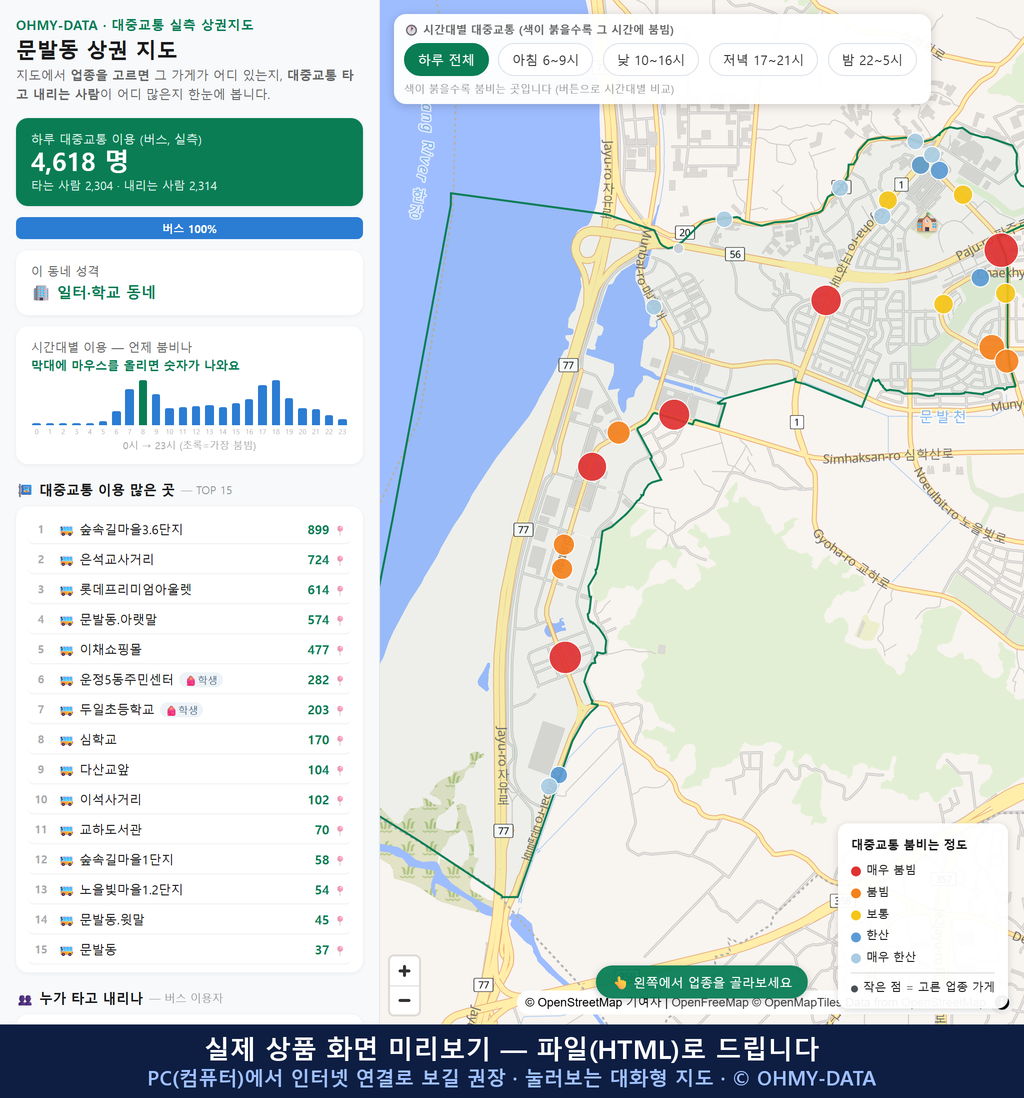Click the yellow 보통 legend dot
The height and width of the screenshot is (1098, 1024).
pos(855,915)
